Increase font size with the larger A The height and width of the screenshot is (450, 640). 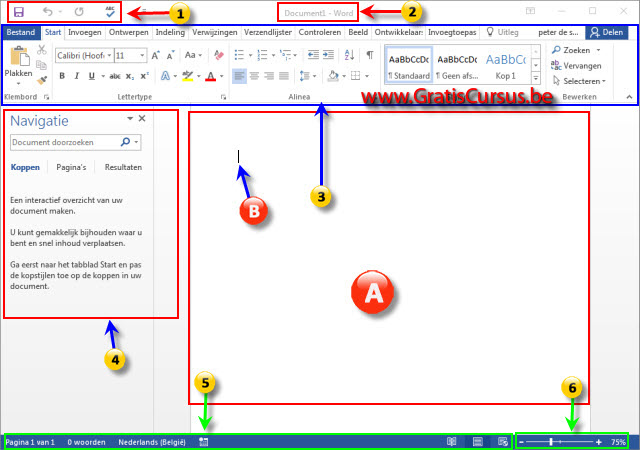tap(155, 55)
